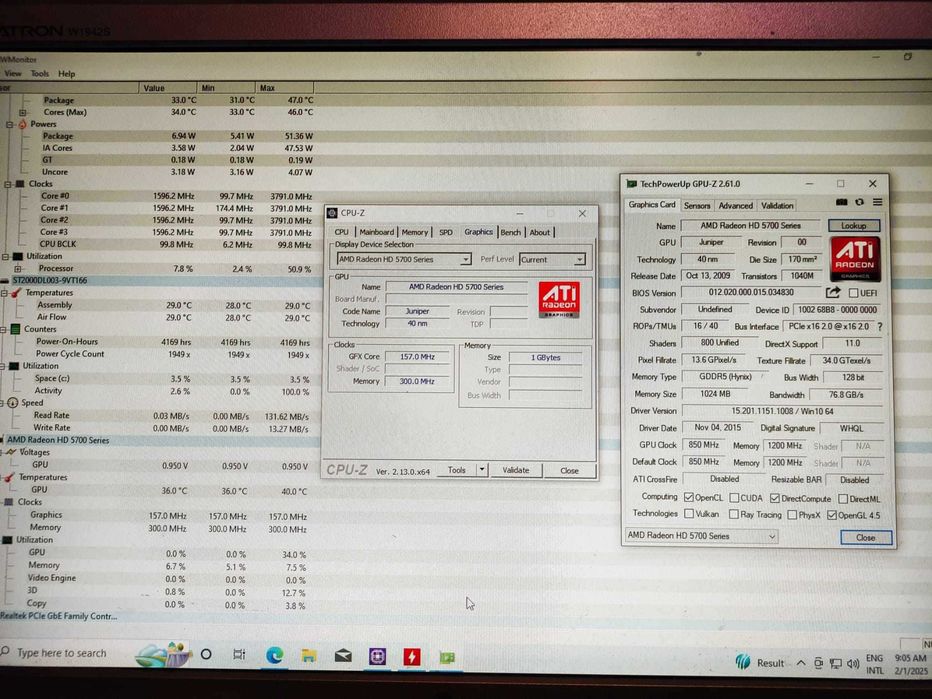
Task: Open Tools menu in HWMonitor
Action: point(40,74)
